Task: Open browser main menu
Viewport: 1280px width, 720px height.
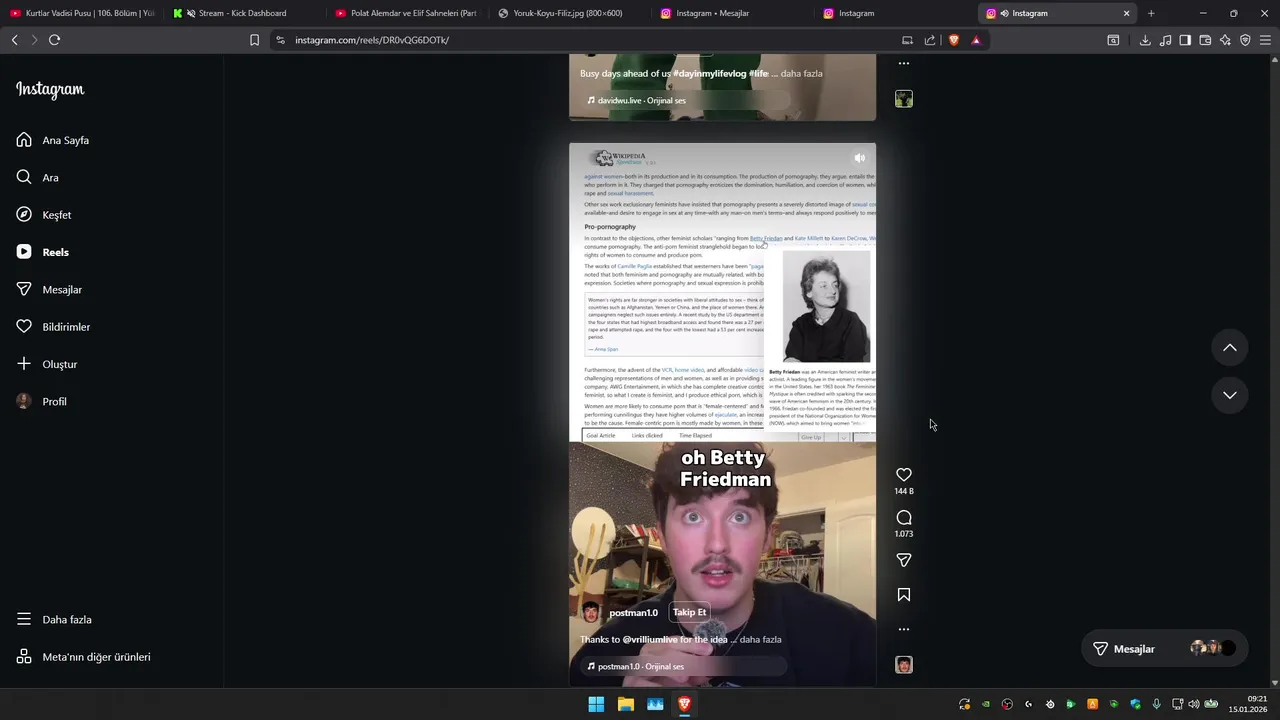Action: tap(1265, 40)
